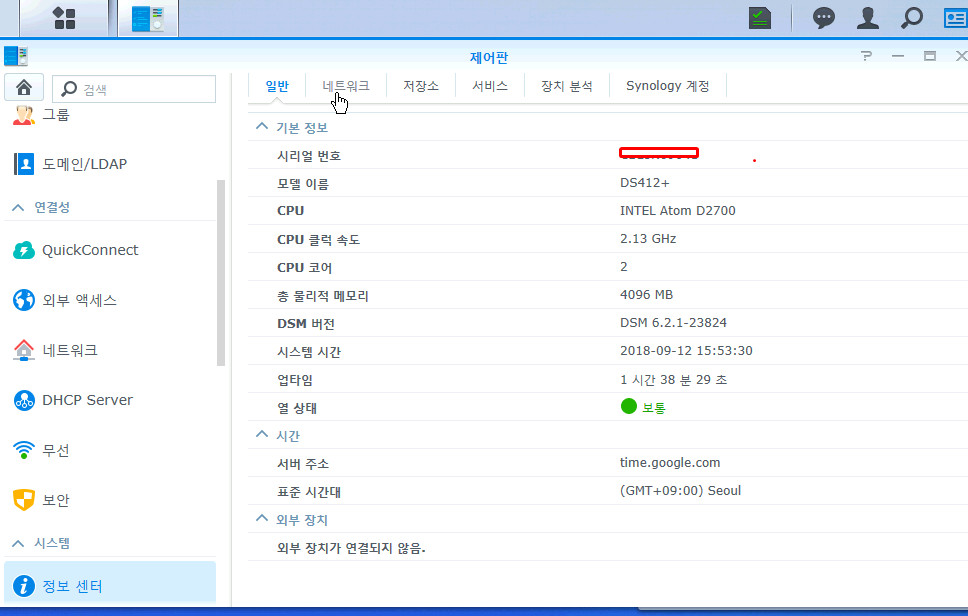Switch to the Synology 계정 tab

(667, 86)
